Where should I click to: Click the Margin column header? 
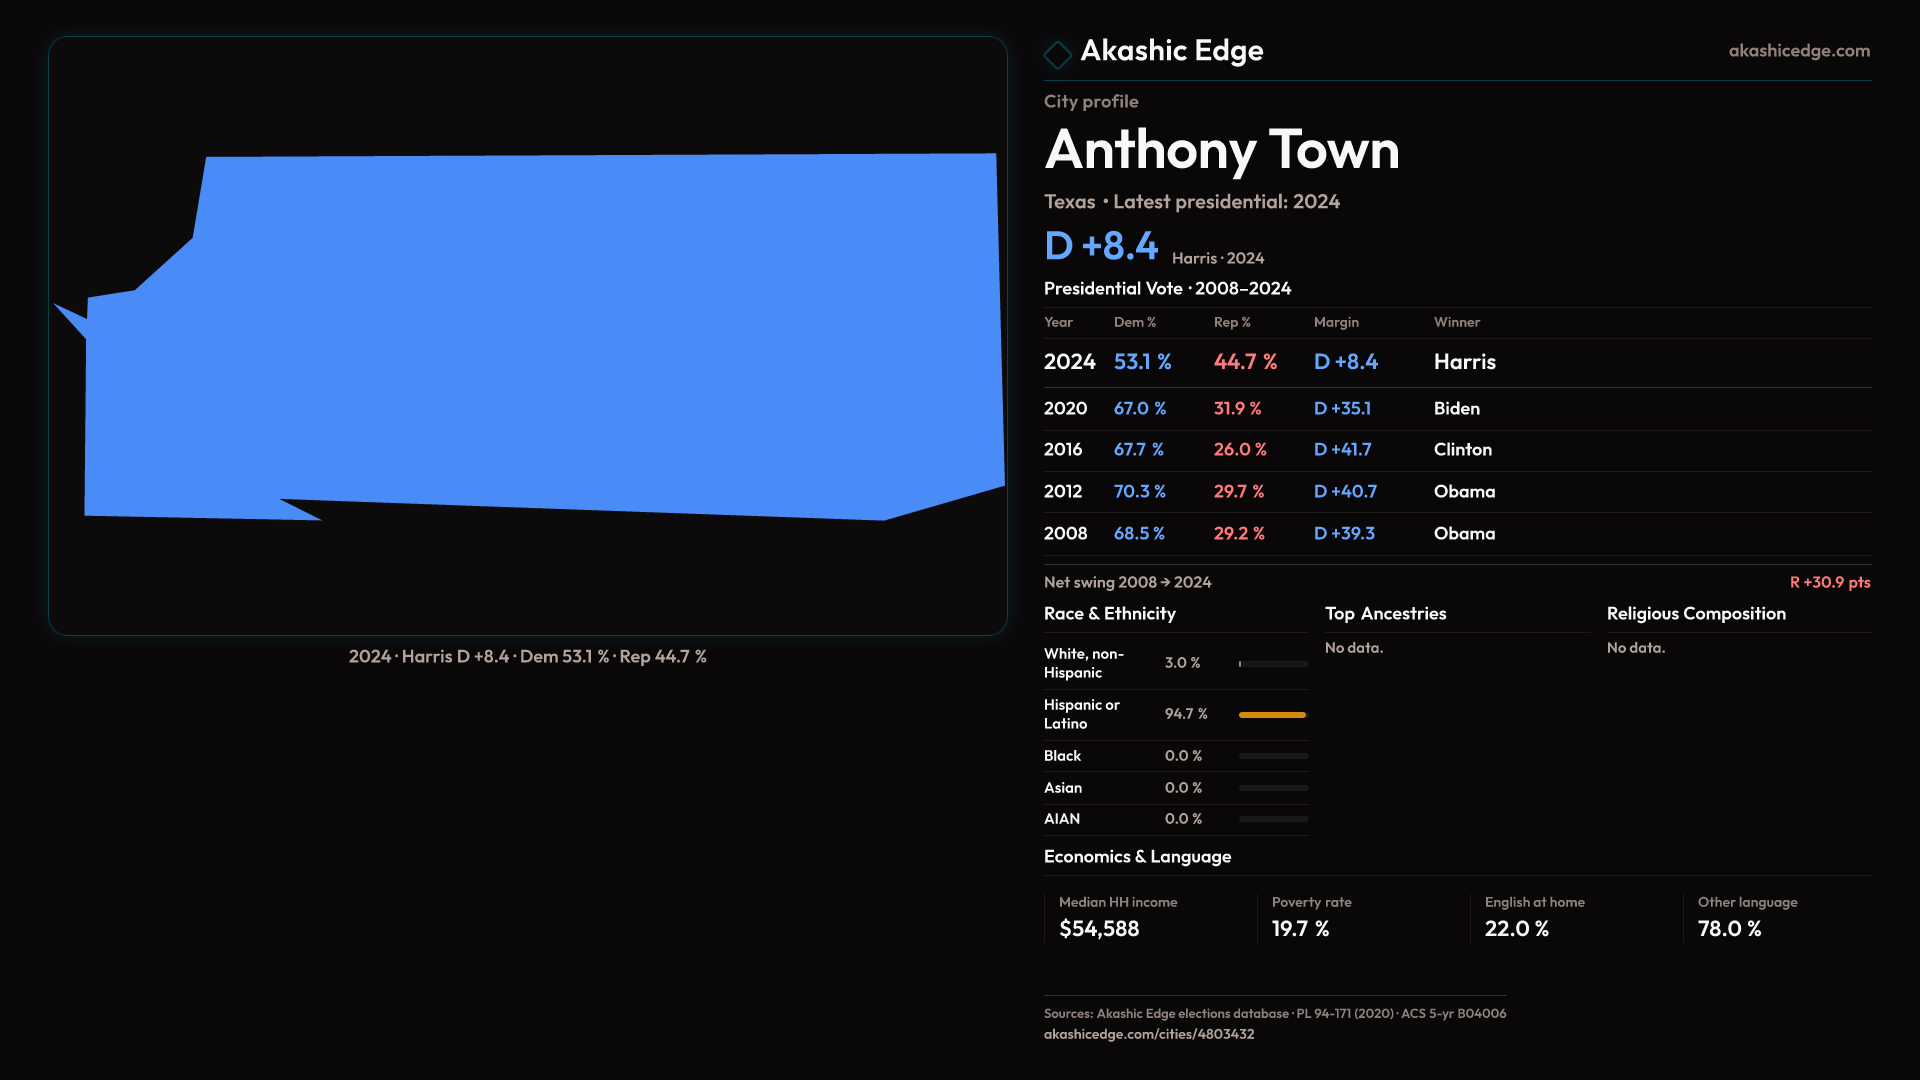tap(1336, 323)
